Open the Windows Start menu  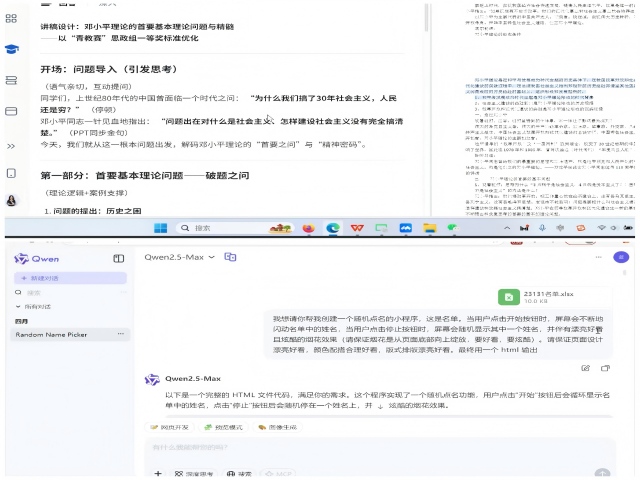pyautogui.click(x=160, y=228)
